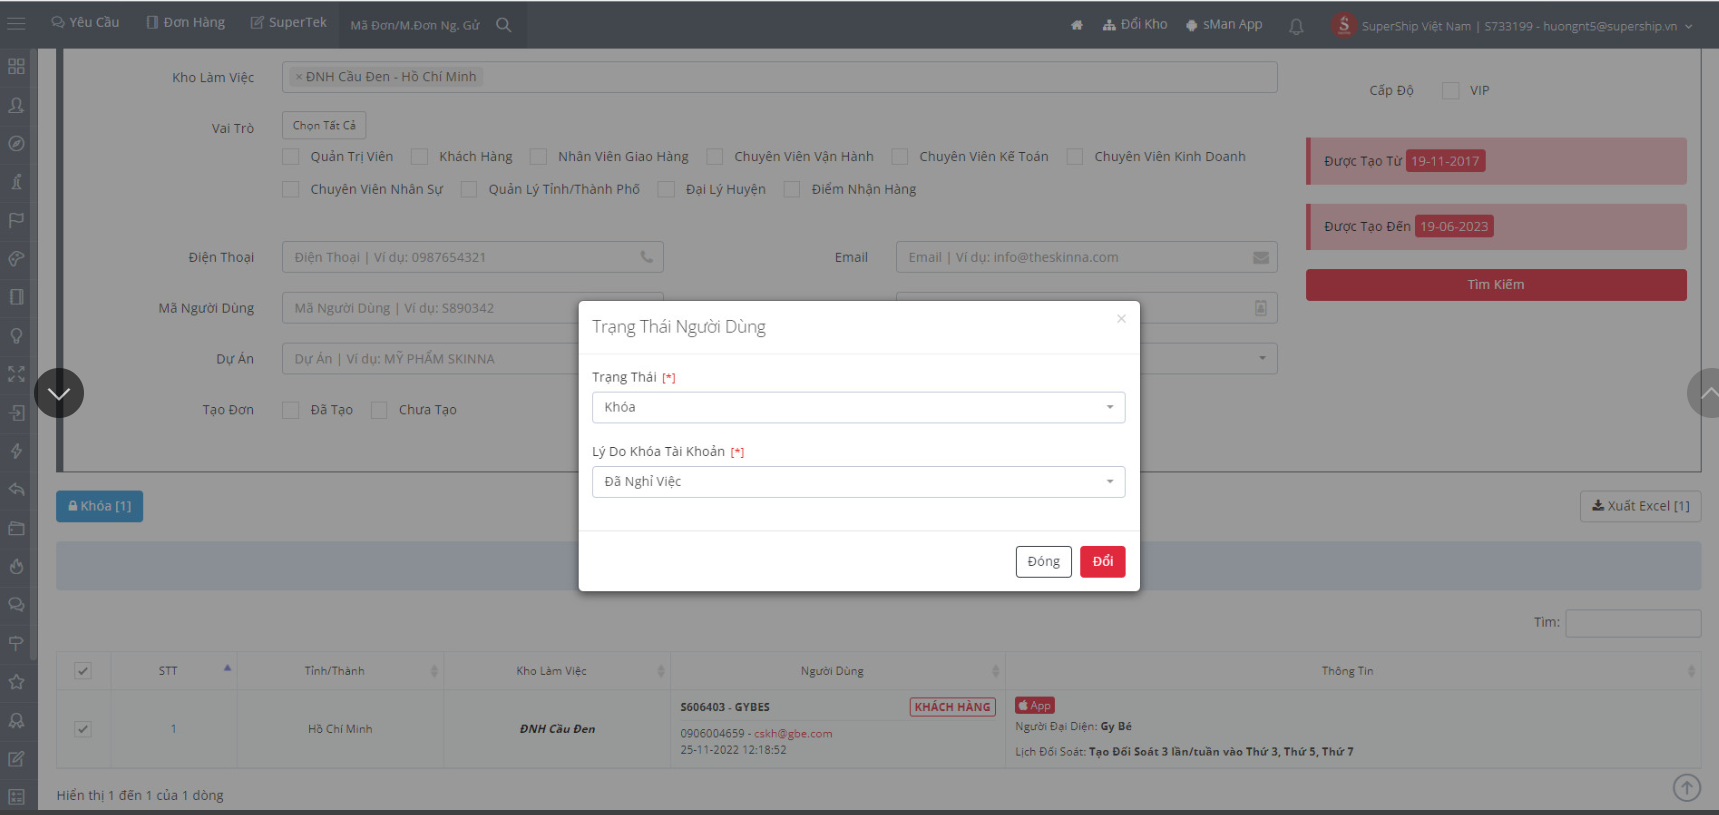
Task: Open the Đổi Kho menu item
Action: coord(1135,24)
